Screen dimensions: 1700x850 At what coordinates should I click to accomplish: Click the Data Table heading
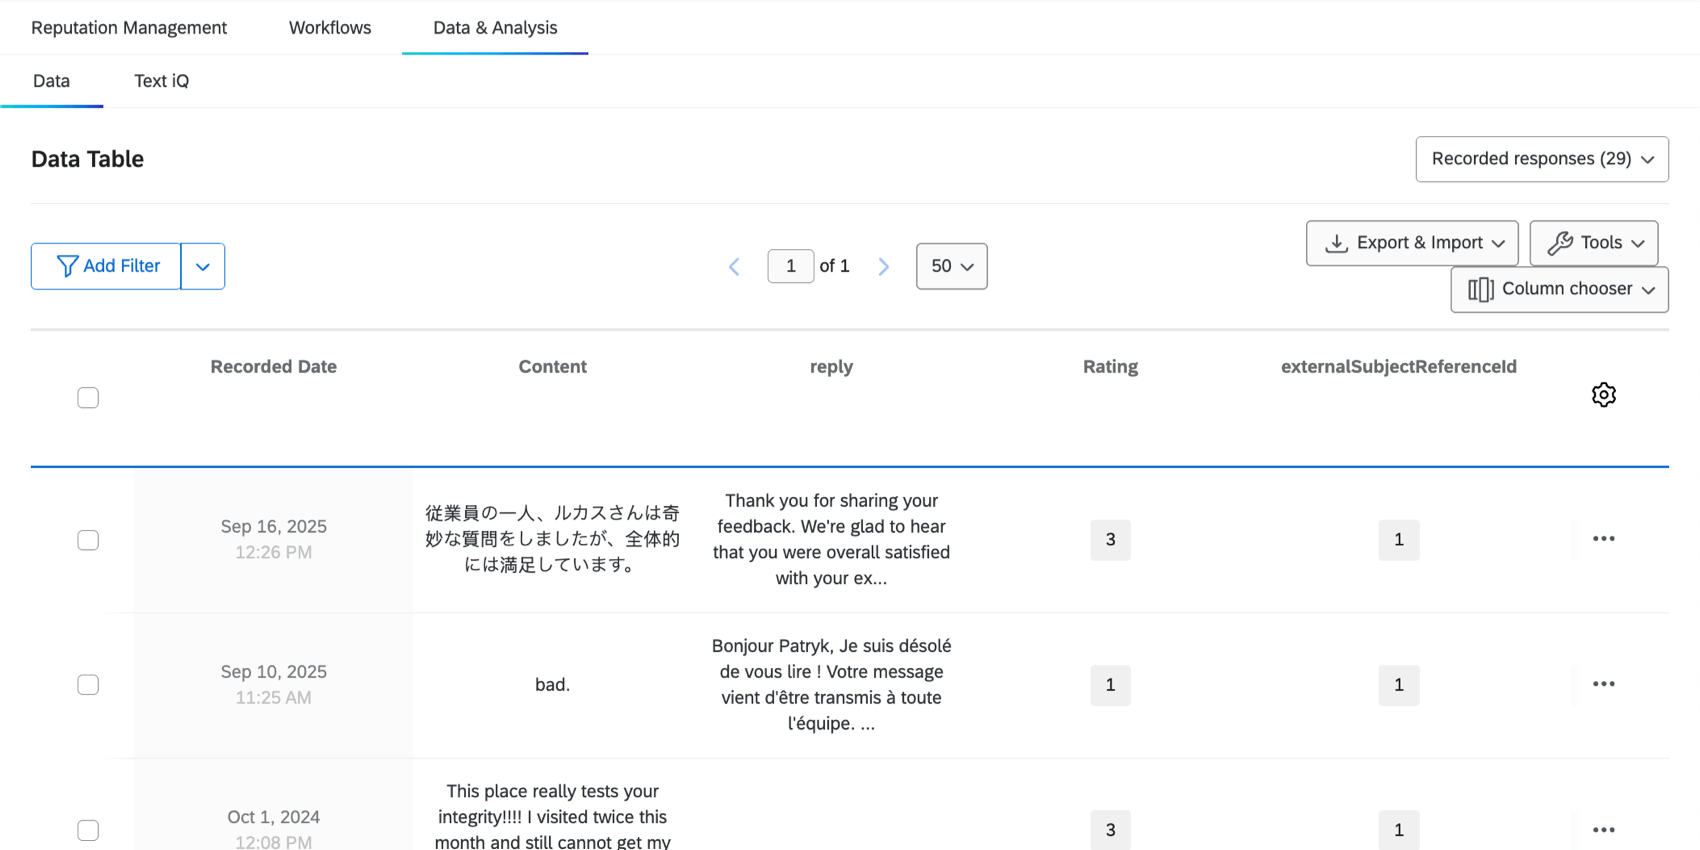[x=87, y=159]
